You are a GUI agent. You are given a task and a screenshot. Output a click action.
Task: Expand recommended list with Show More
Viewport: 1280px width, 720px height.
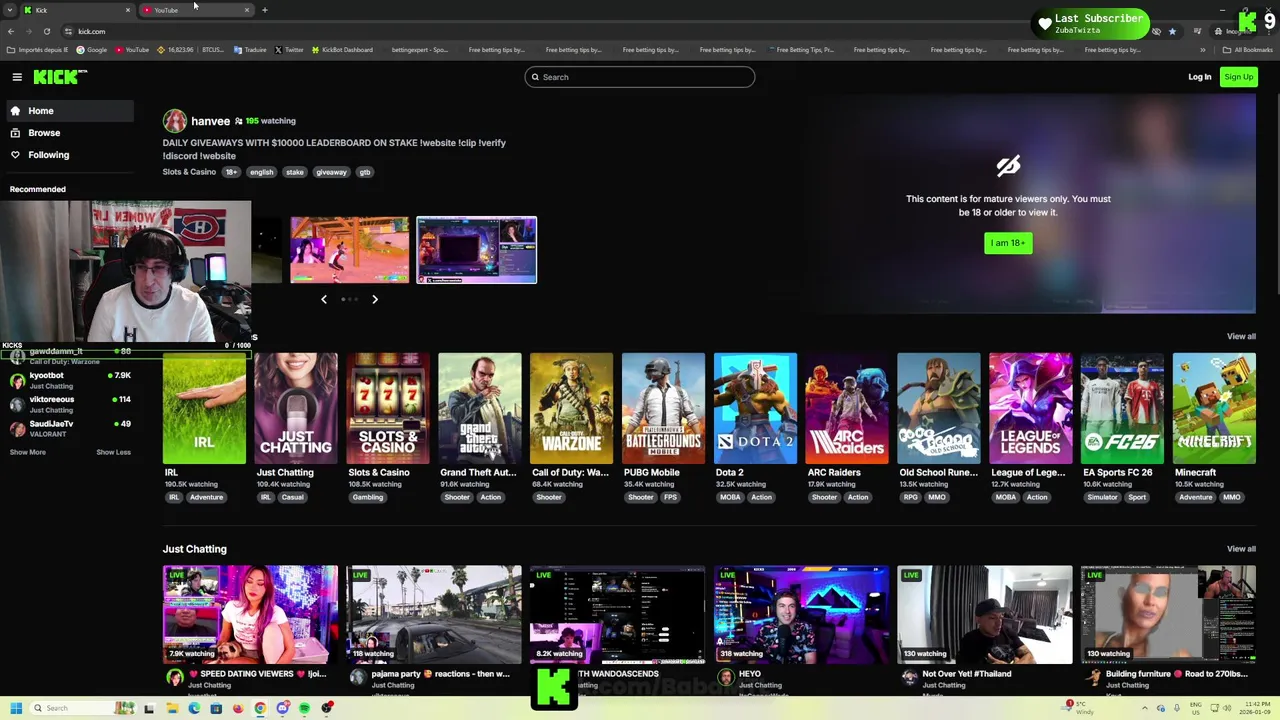click(x=28, y=452)
